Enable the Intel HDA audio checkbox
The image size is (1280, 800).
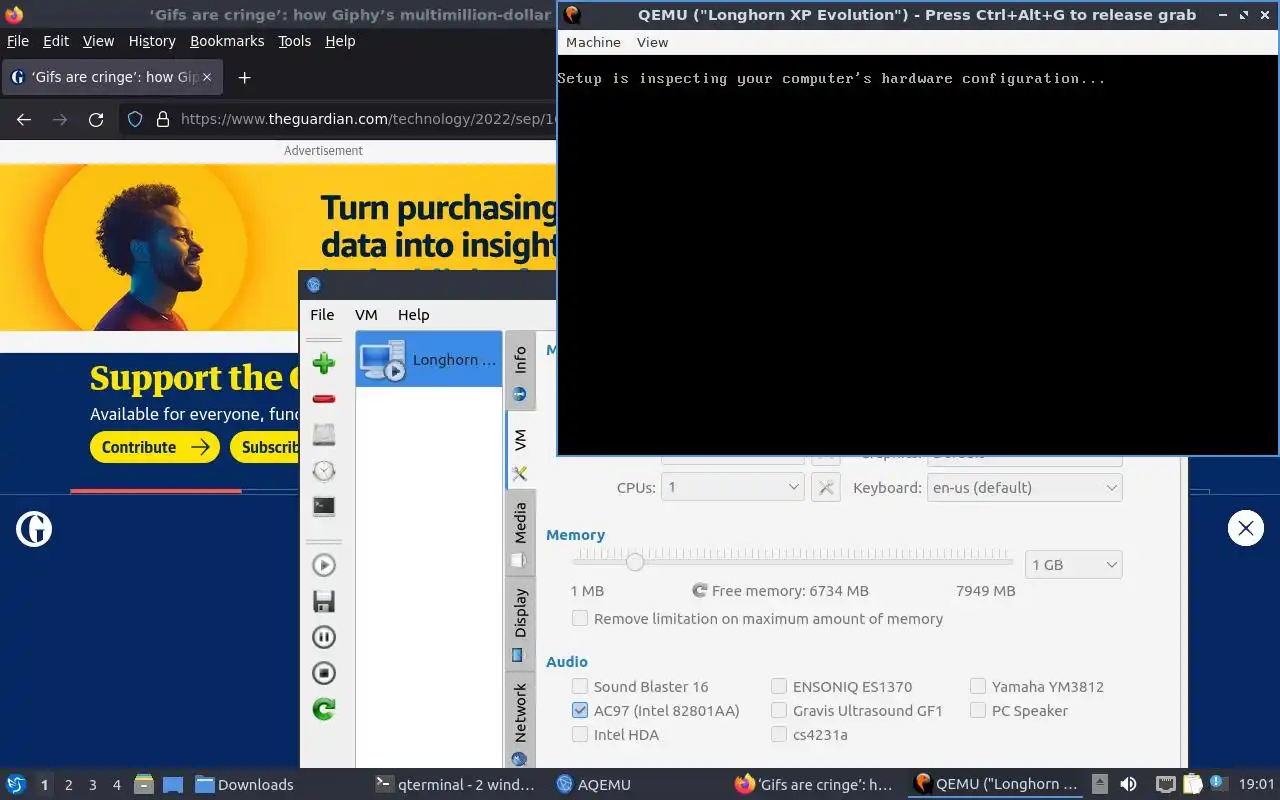(580, 734)
